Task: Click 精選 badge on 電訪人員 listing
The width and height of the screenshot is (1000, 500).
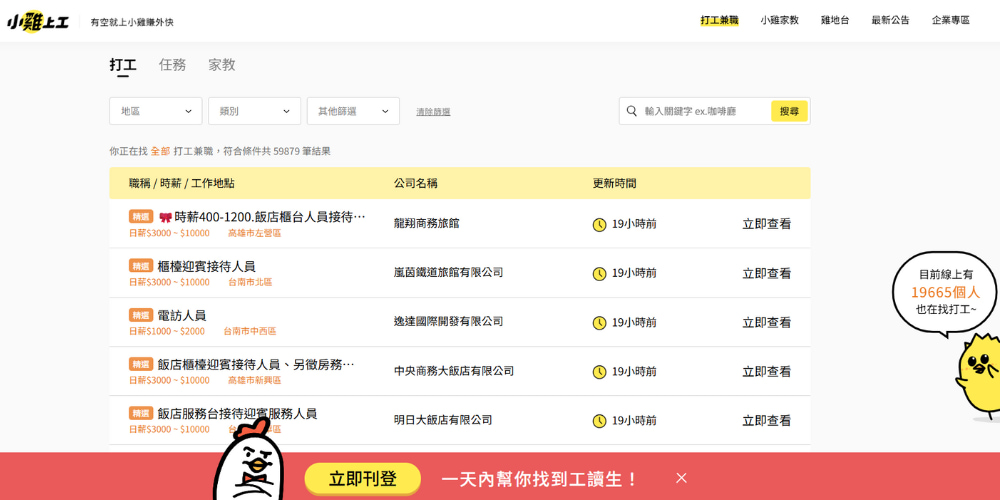Action: tap(141, 315)
